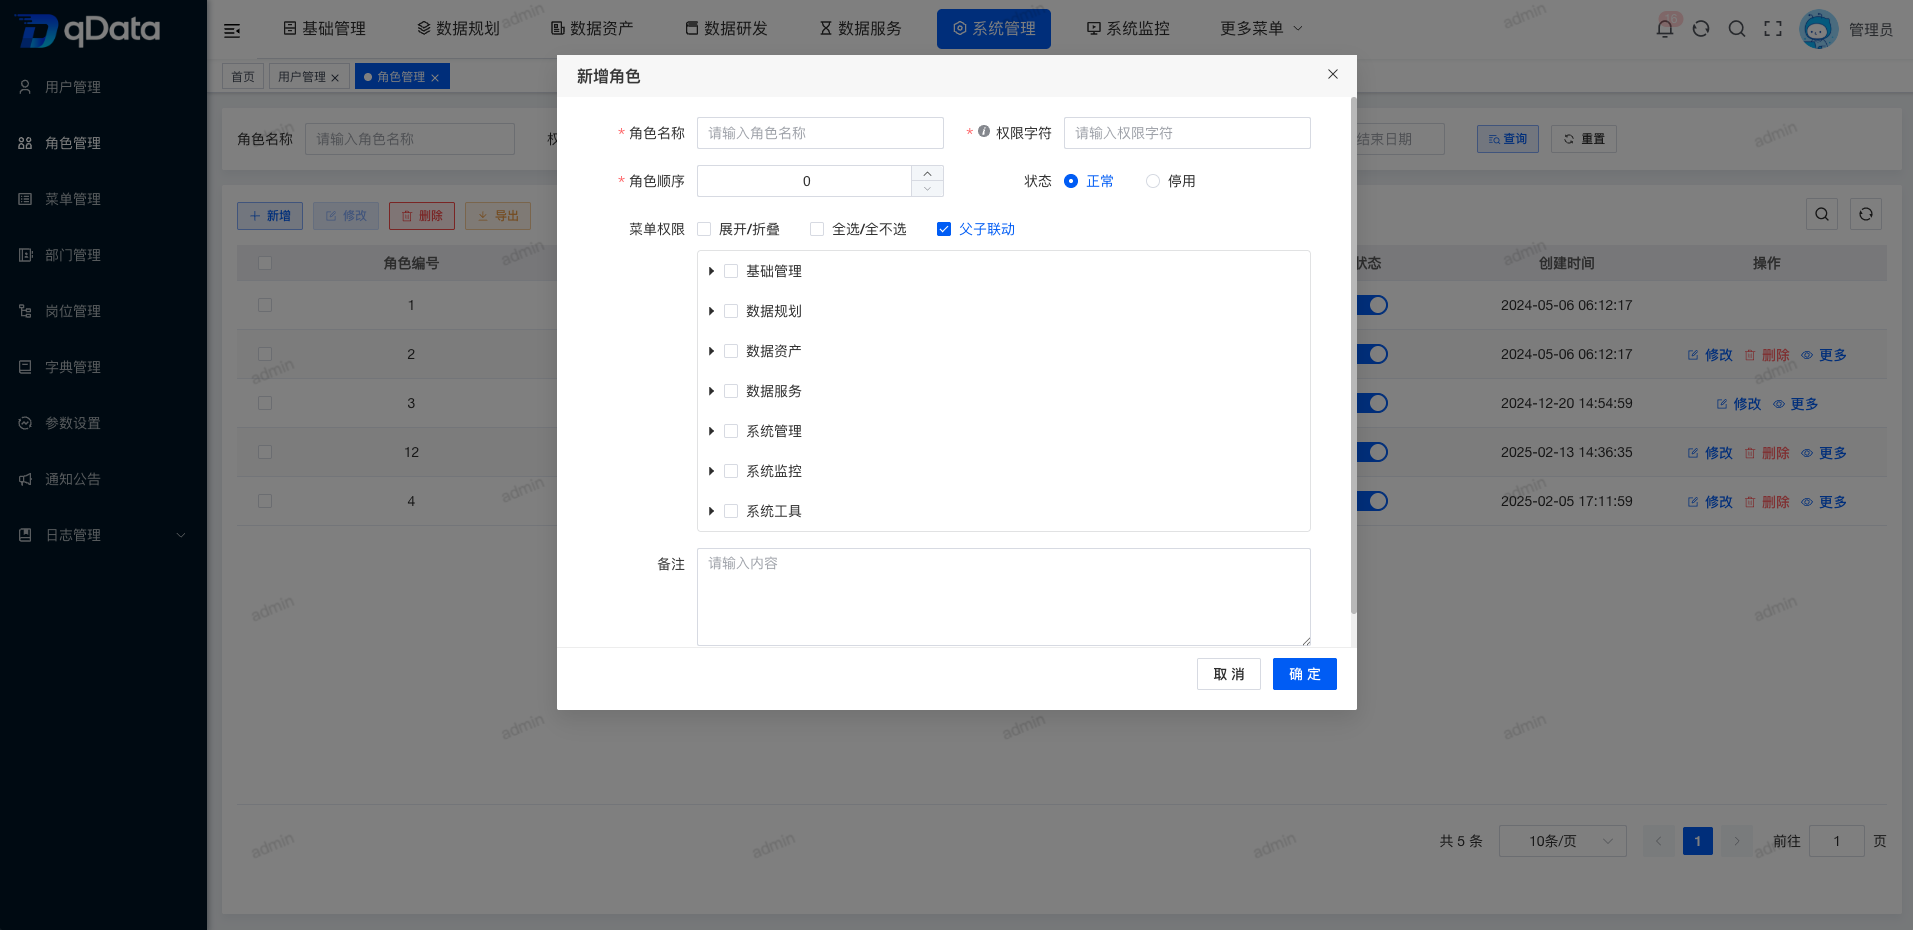Focus the 权限字符 input field
1913x930 pixels.
(1187, 133)
